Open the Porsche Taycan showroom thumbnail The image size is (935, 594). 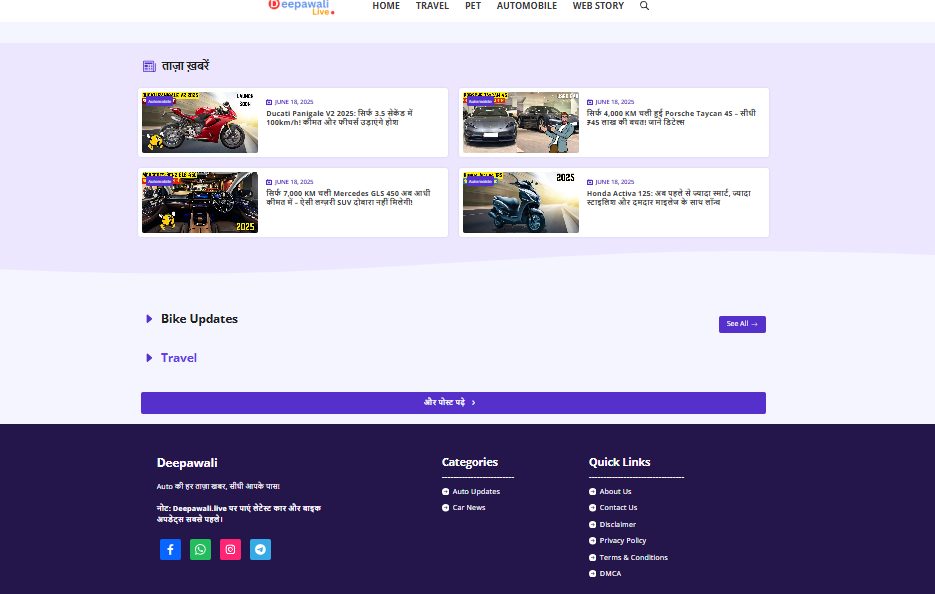521,122
